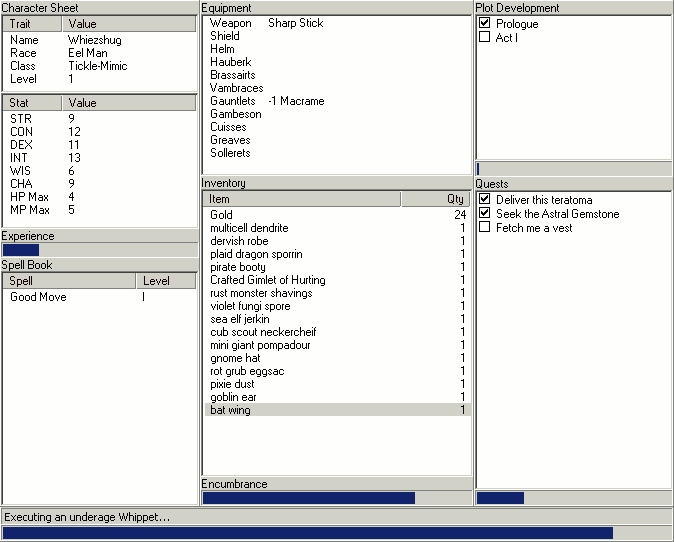Click the Spell column header
Screen dimensions: 674x542
pyautogui.click(x=68, y=281)
